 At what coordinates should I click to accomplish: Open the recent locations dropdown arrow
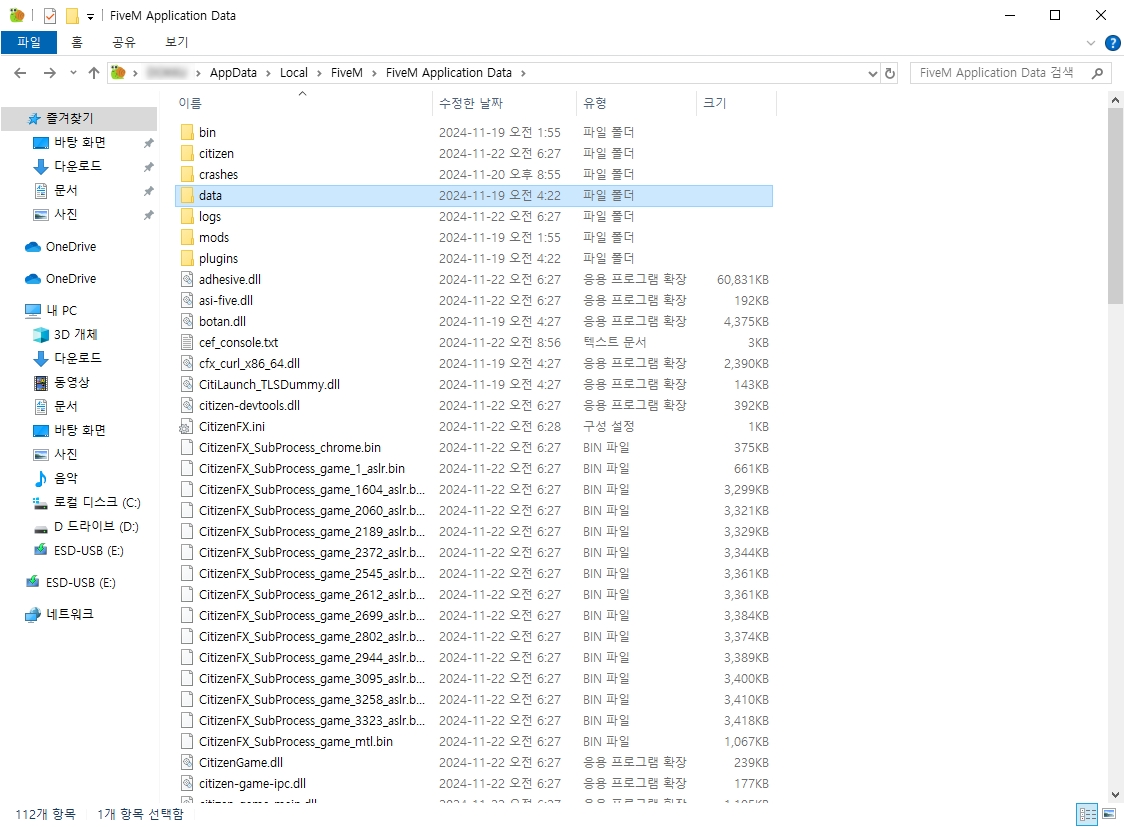[x=73, y=73]
